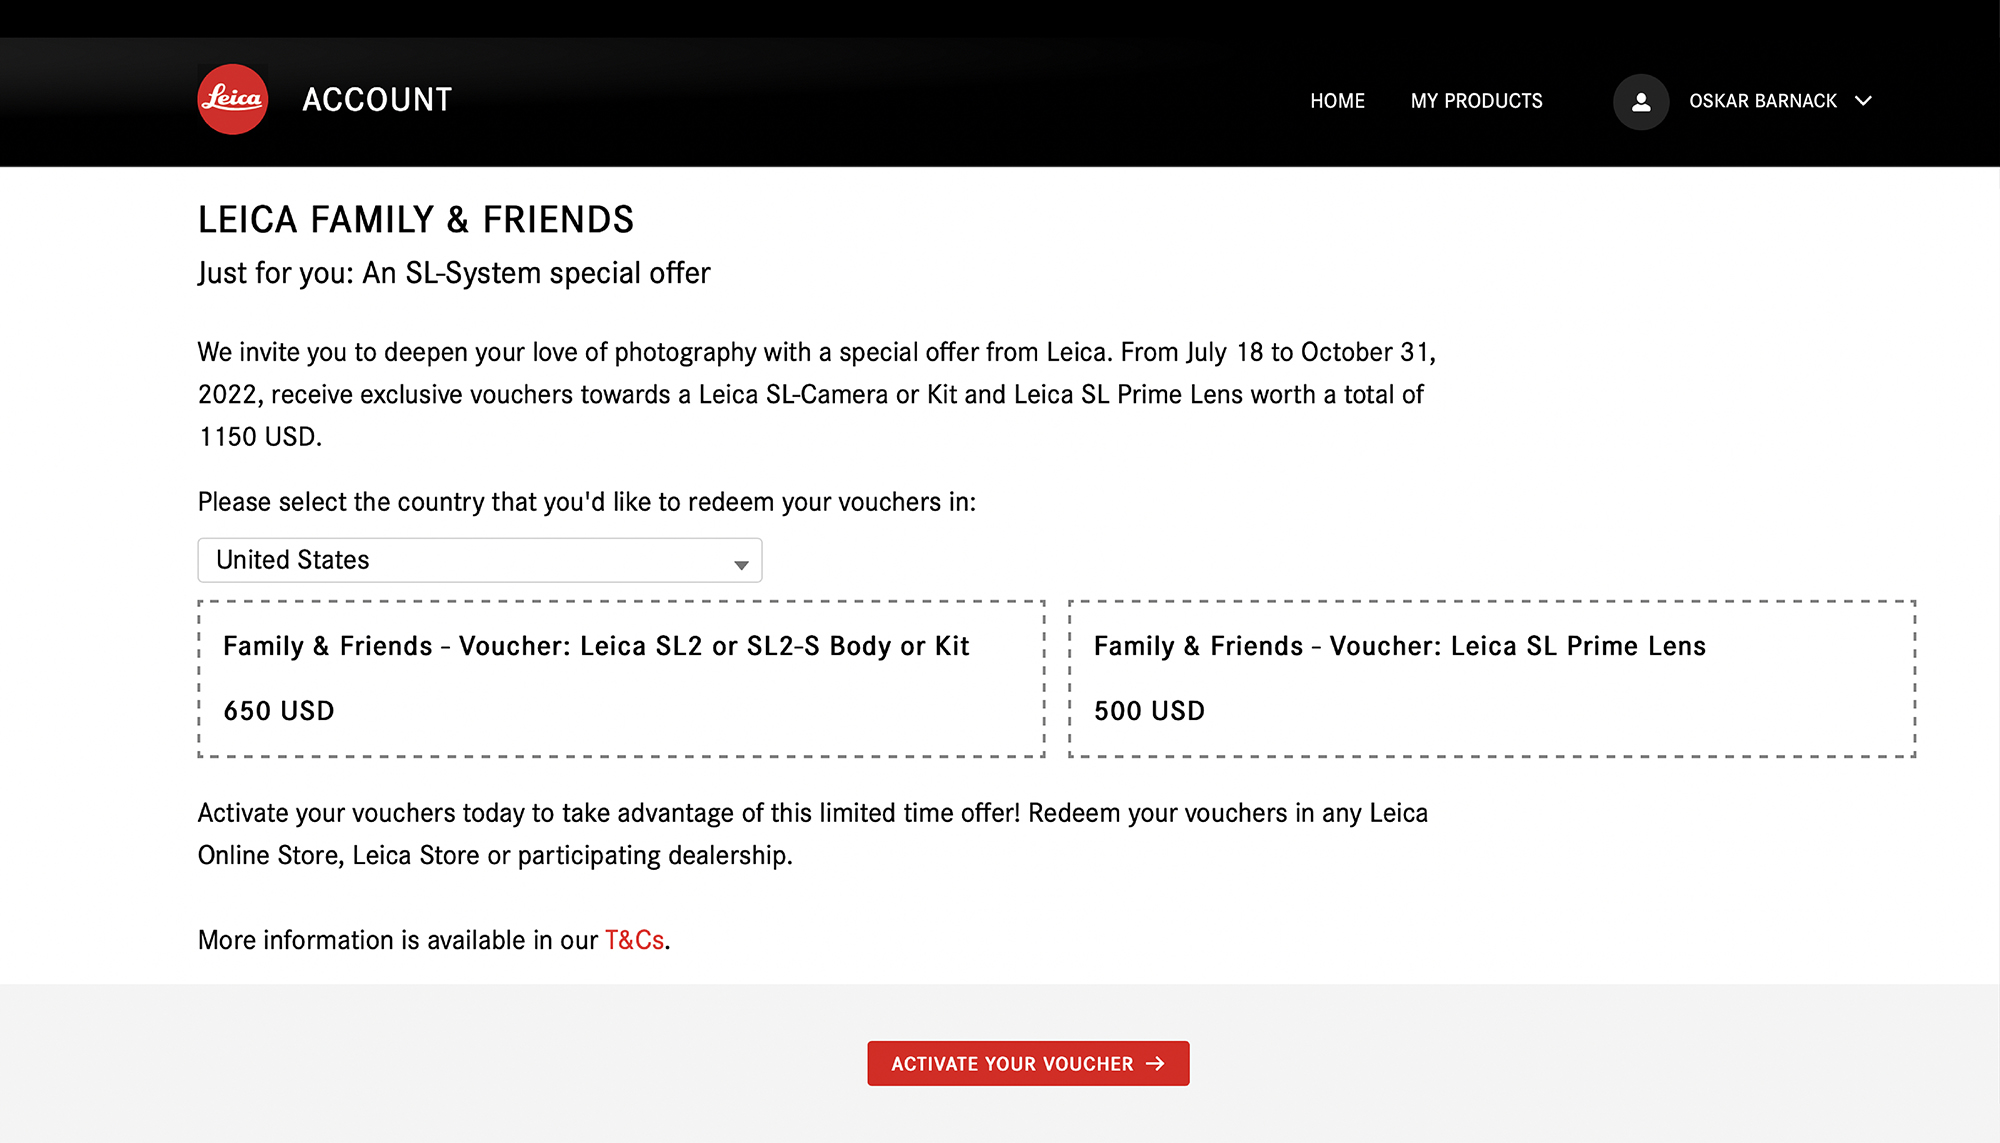Viewport: 2000px width, 1143px height.
Task: Go to the Home menu item
Action: coord(1337,101)
